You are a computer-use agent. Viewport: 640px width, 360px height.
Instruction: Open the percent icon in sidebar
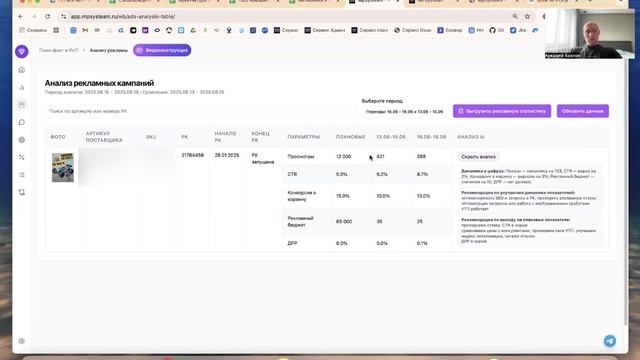(22, 157)
